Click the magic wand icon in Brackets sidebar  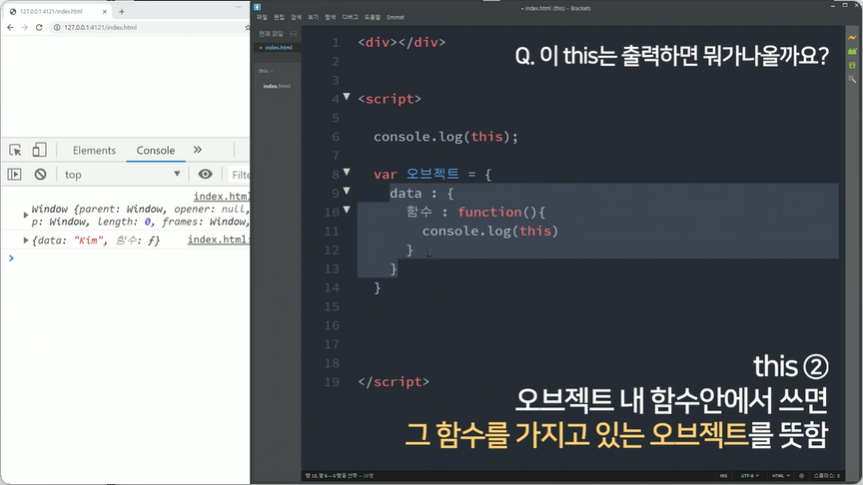point(852,79)
